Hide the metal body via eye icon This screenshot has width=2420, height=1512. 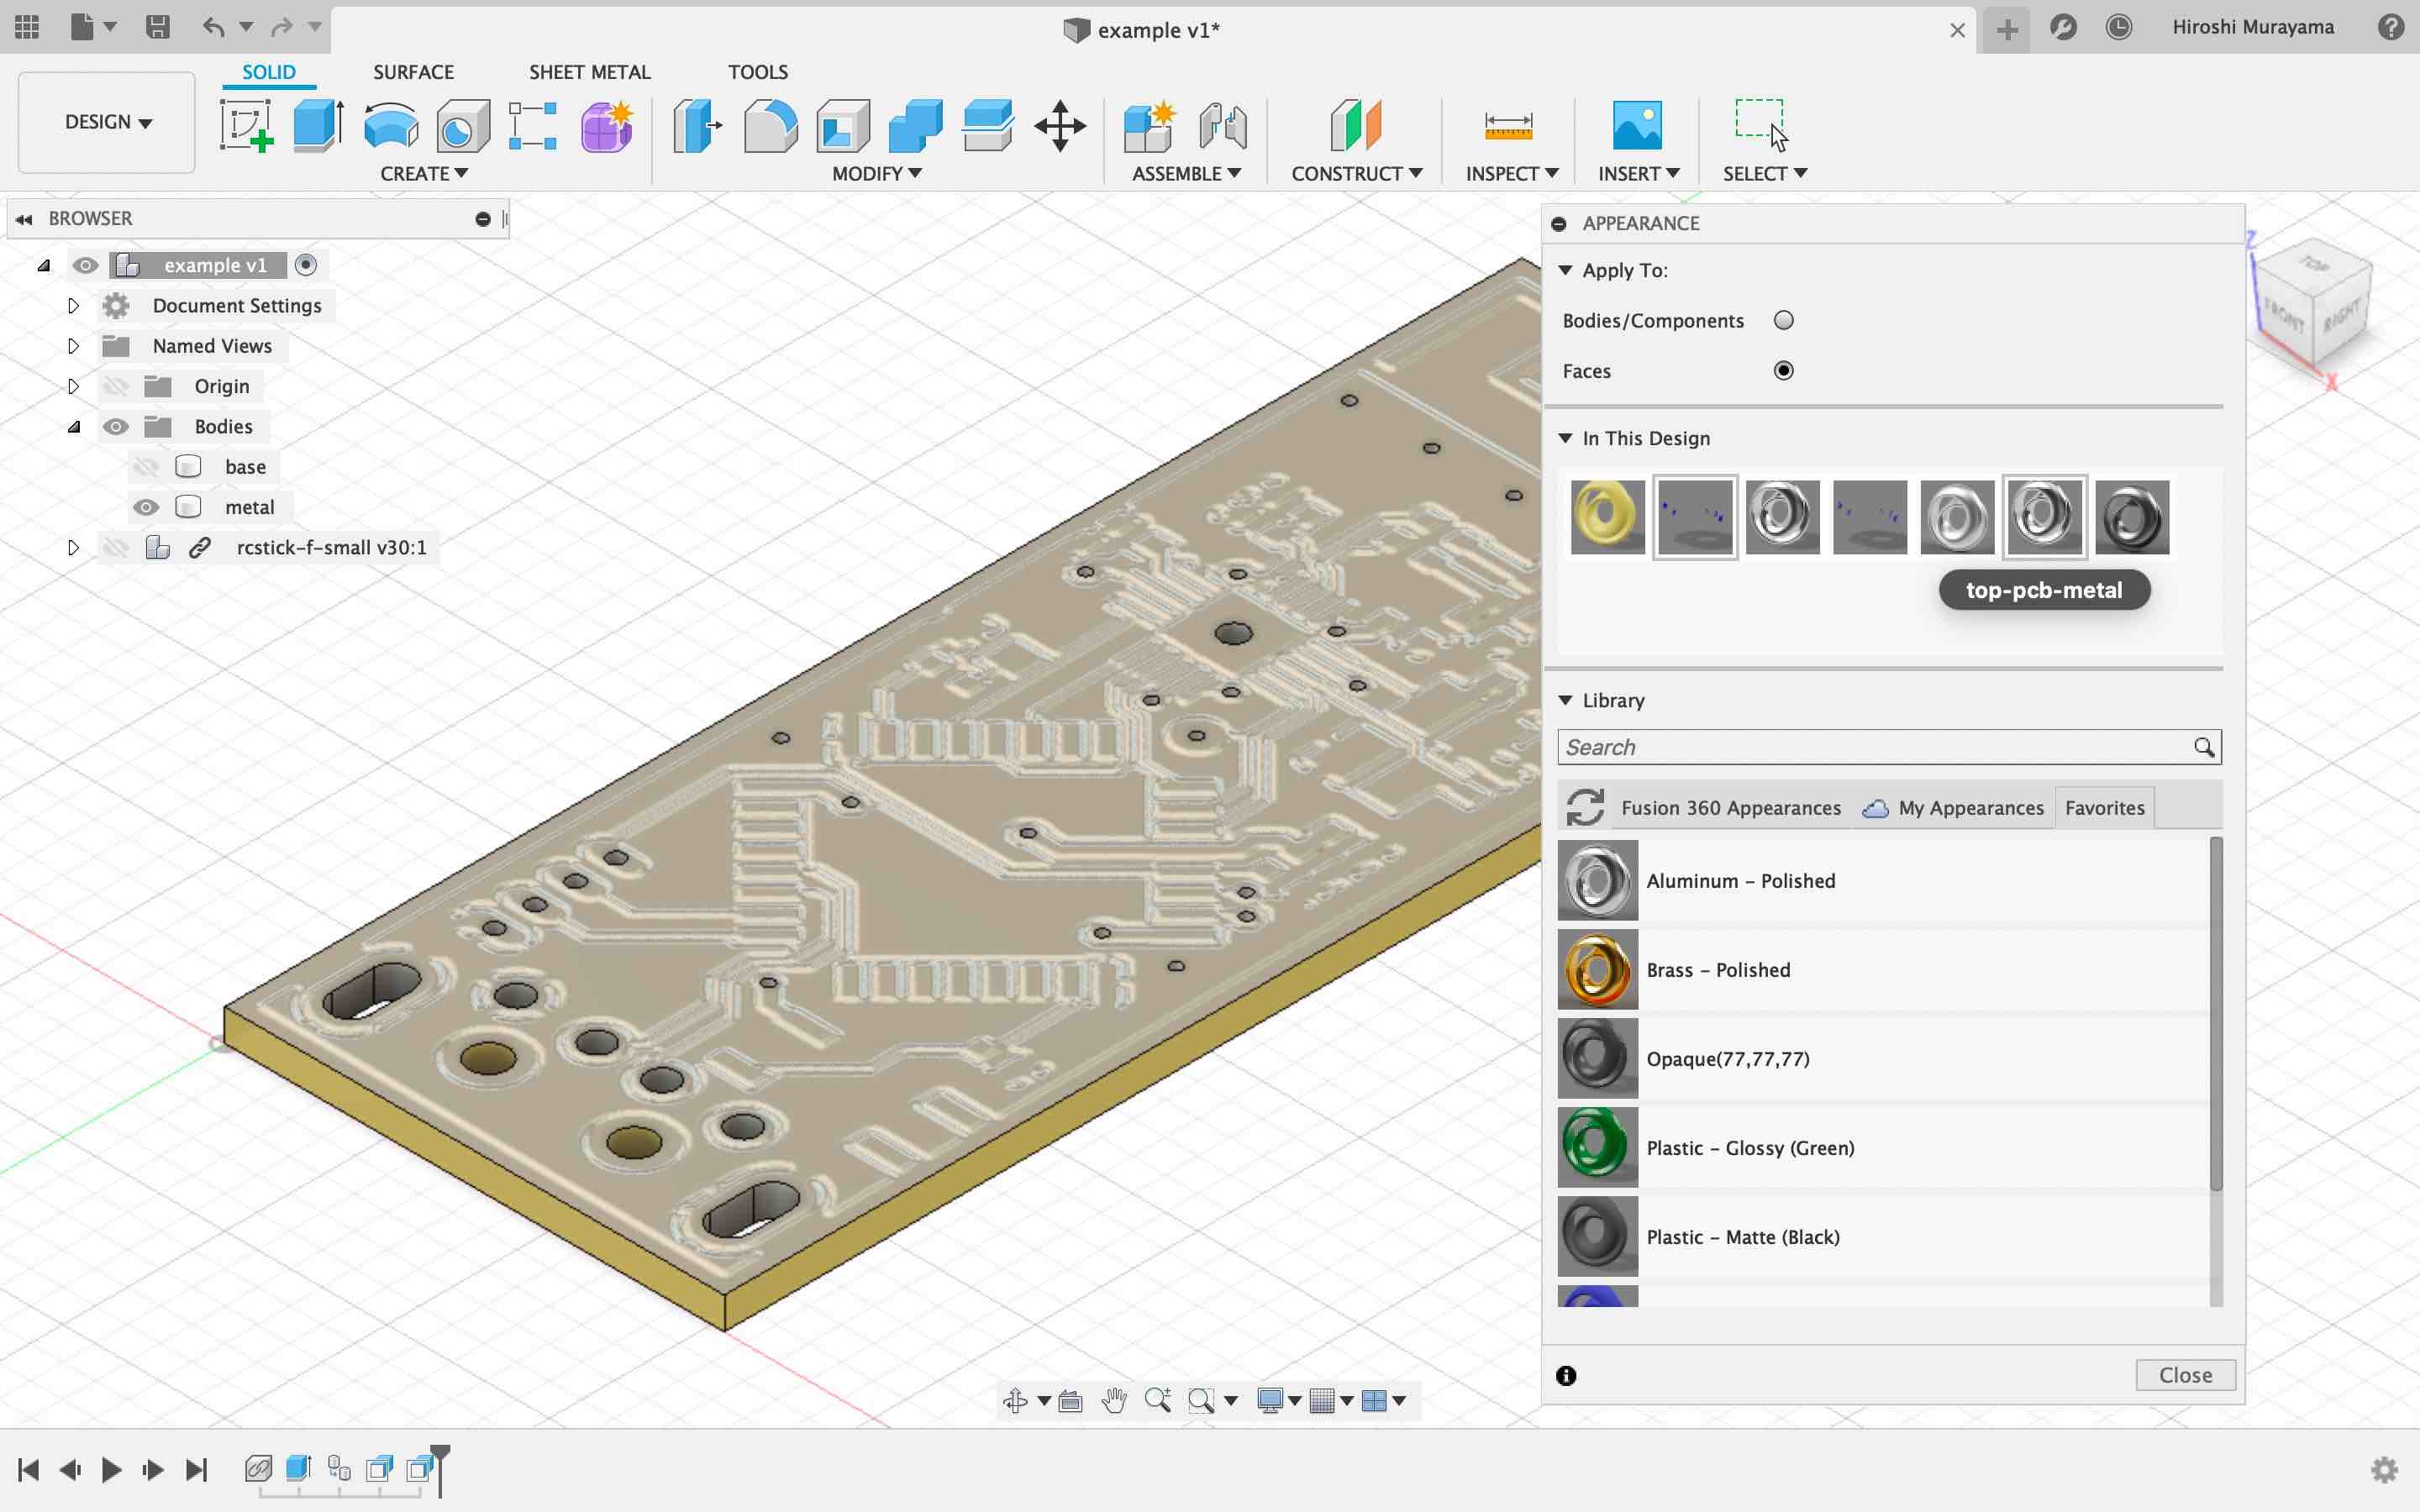(146, 507)
